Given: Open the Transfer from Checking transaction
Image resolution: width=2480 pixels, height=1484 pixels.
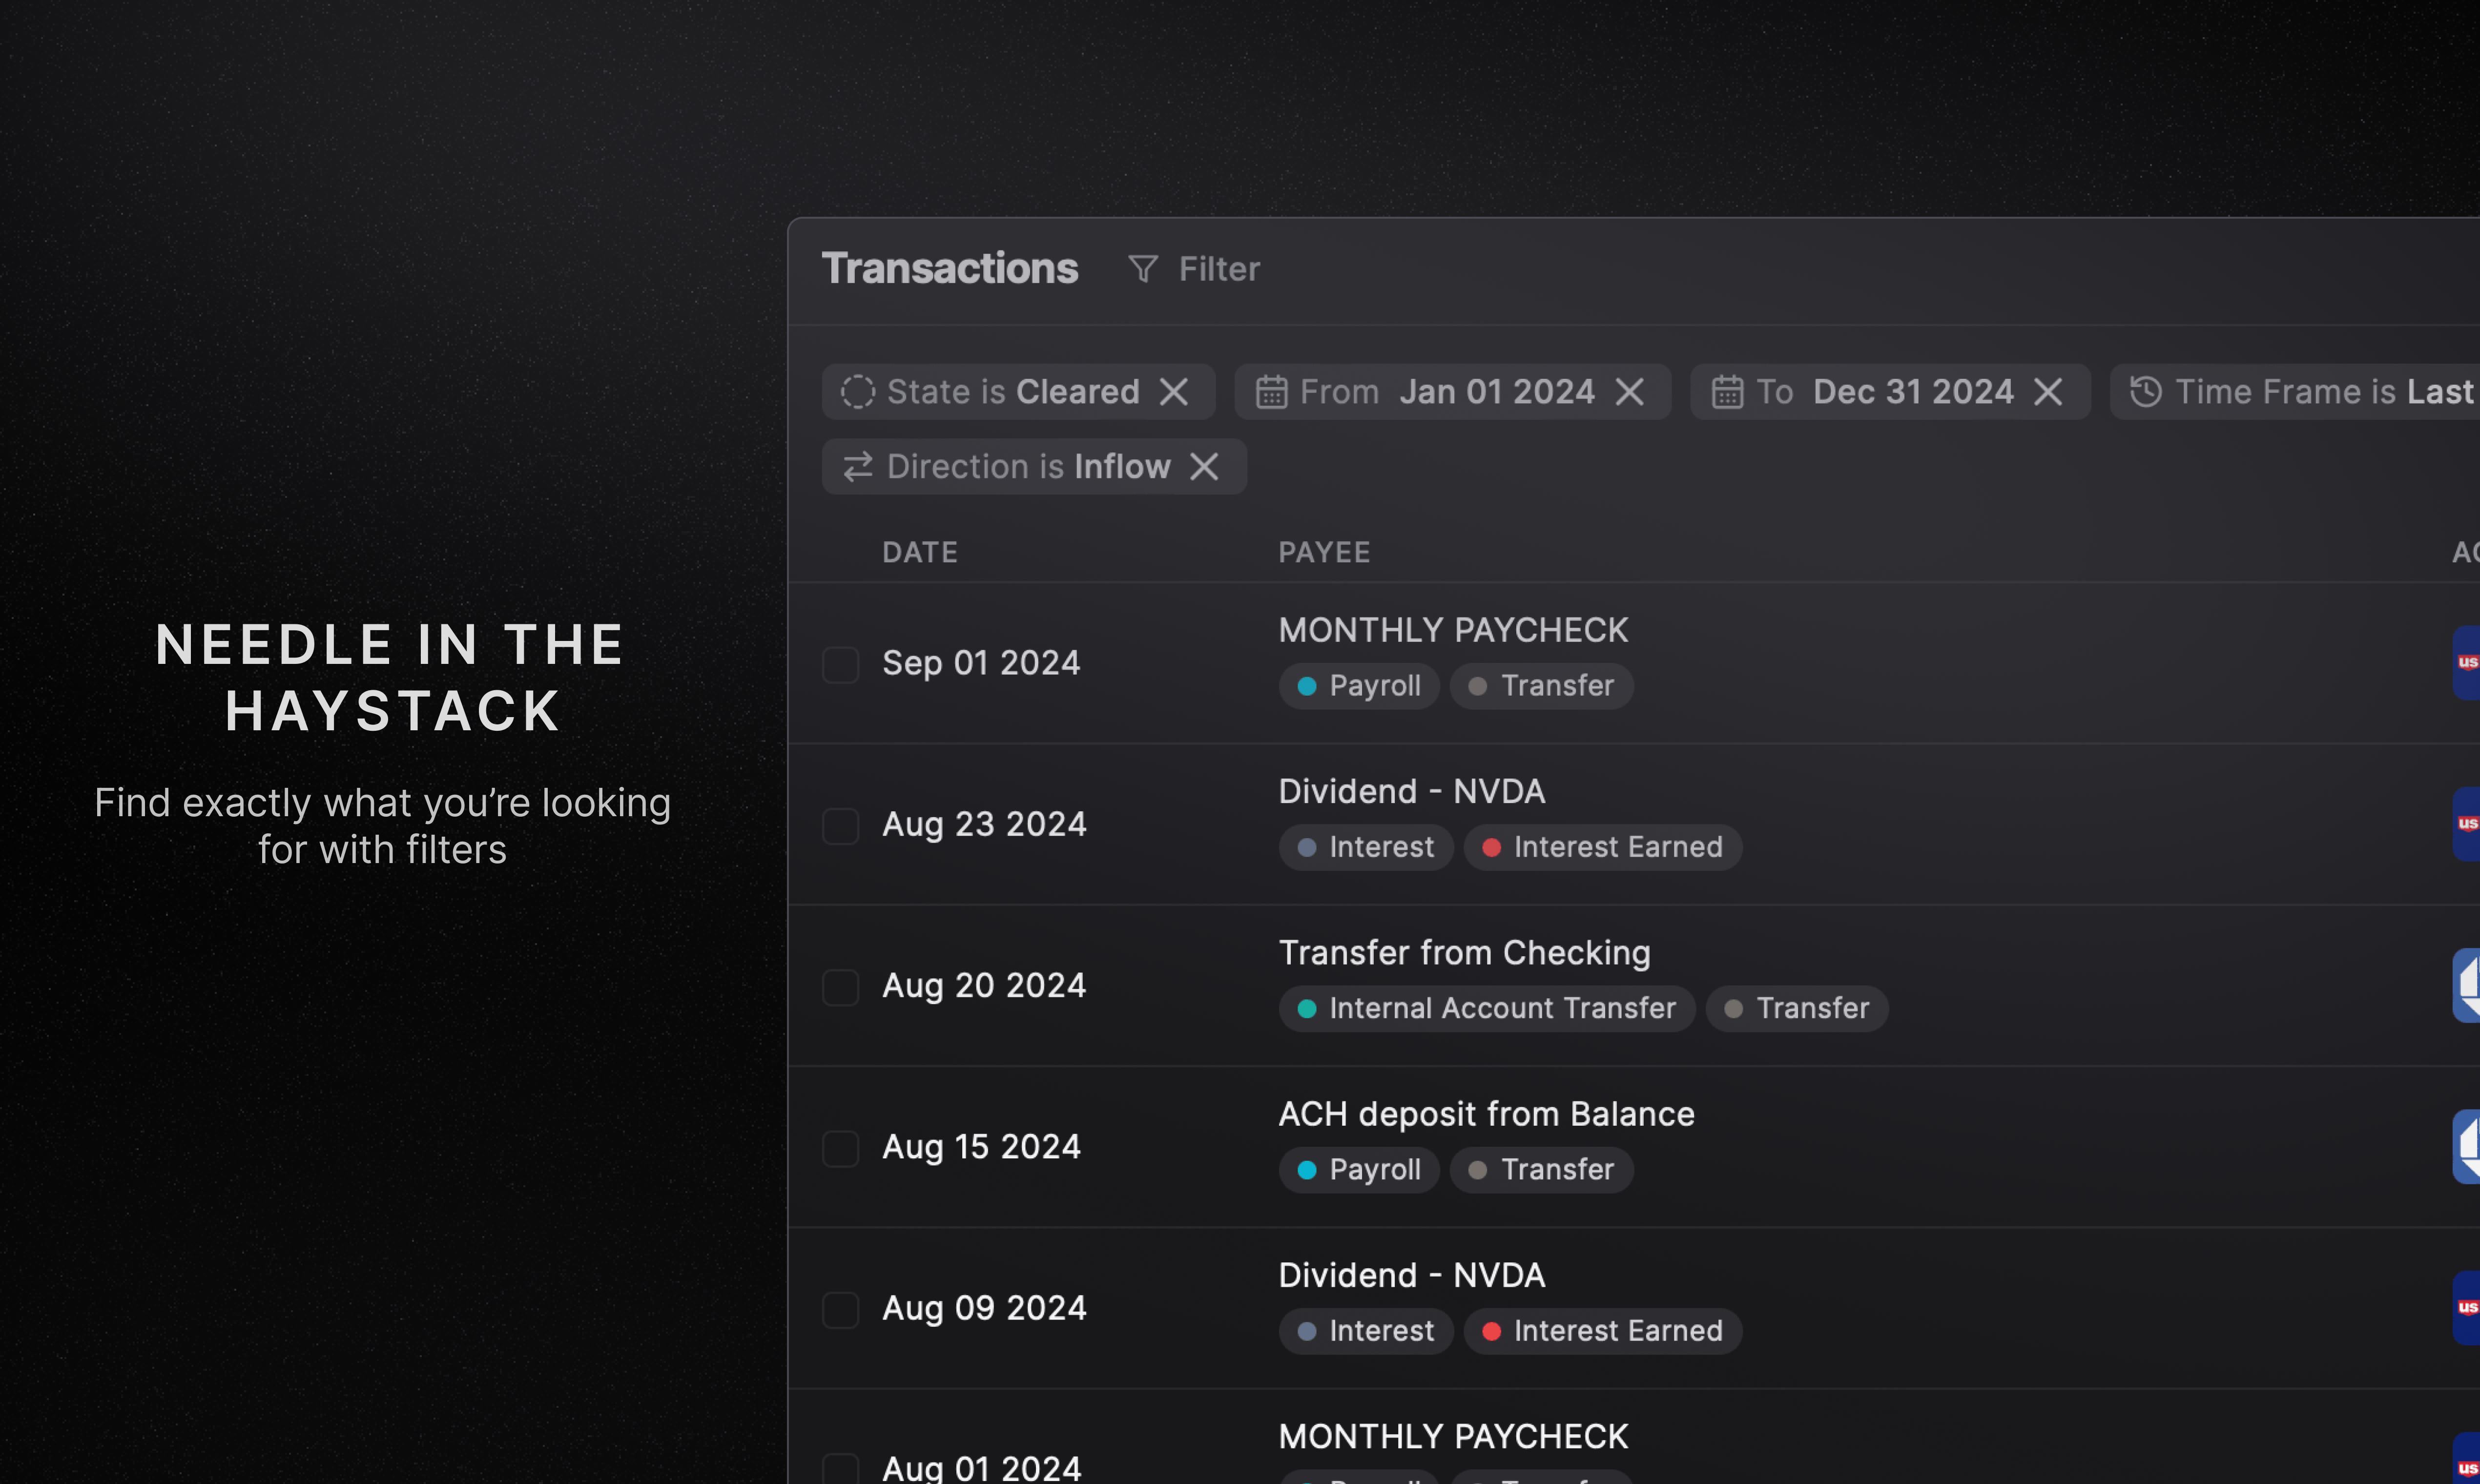Looking at the screenshot, I should coord(1464,953).
